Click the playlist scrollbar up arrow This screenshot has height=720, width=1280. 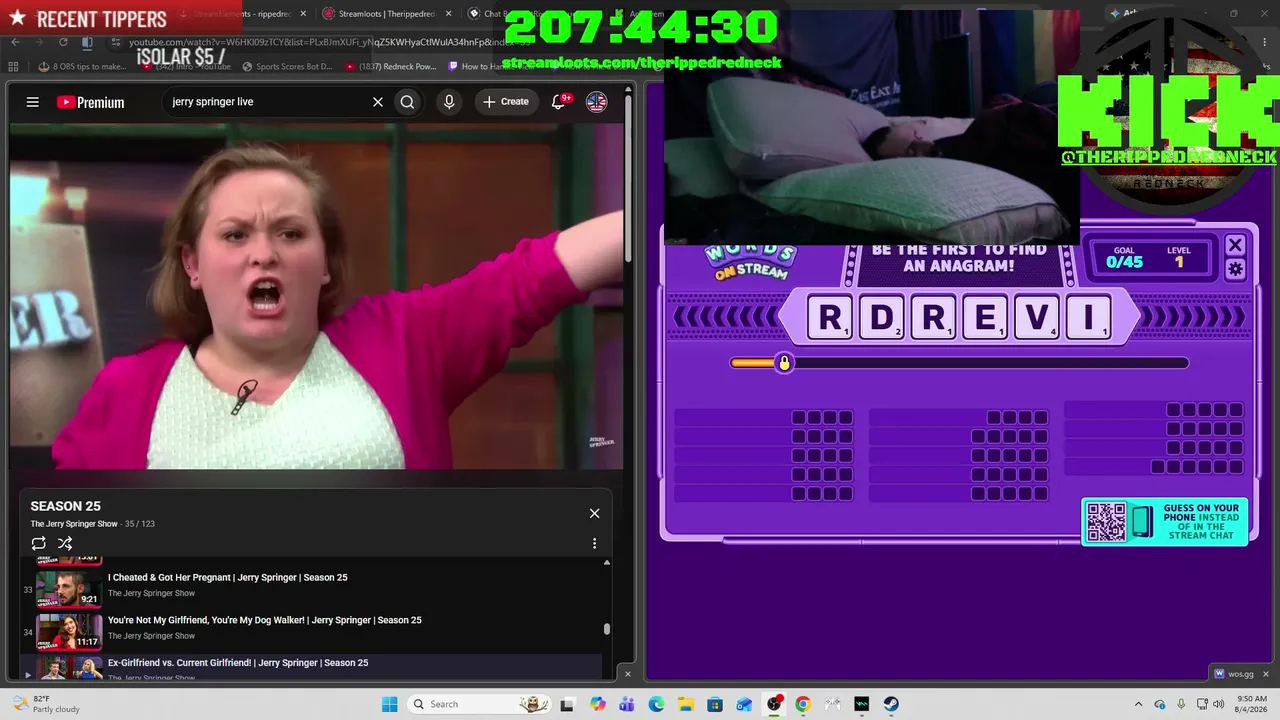[x=606, y=562]
